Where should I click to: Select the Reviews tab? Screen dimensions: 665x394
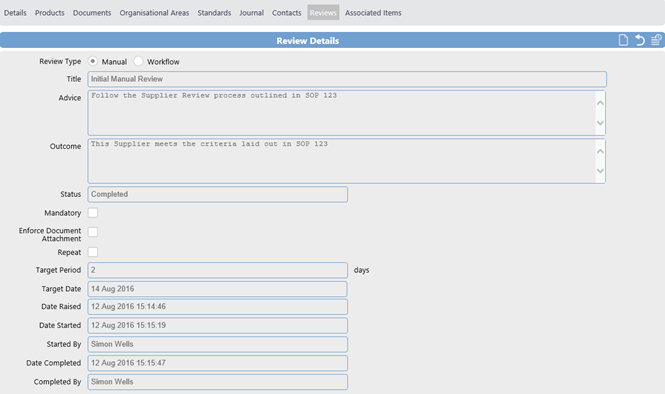(x=323, y=13)
